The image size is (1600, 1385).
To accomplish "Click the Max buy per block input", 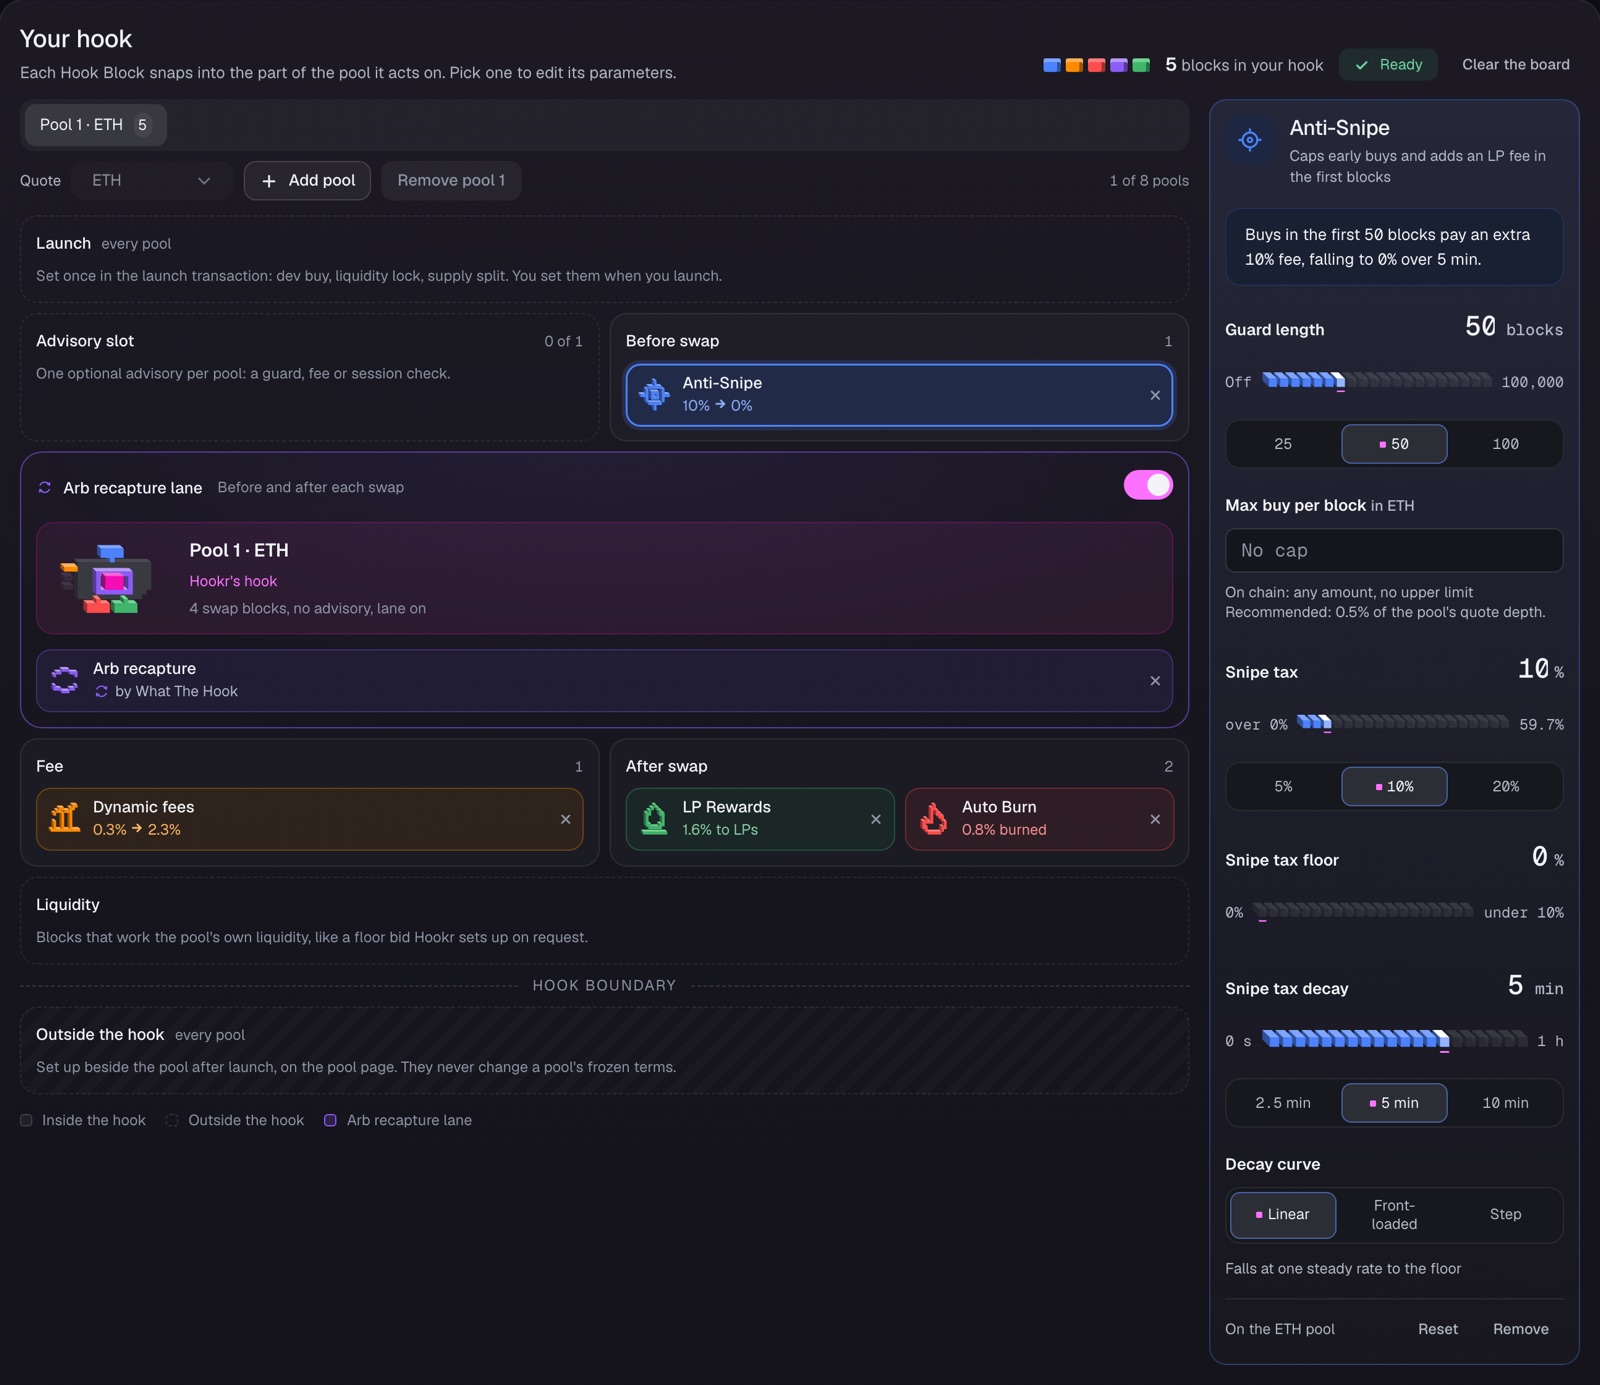I will [x=1394, y=550].
